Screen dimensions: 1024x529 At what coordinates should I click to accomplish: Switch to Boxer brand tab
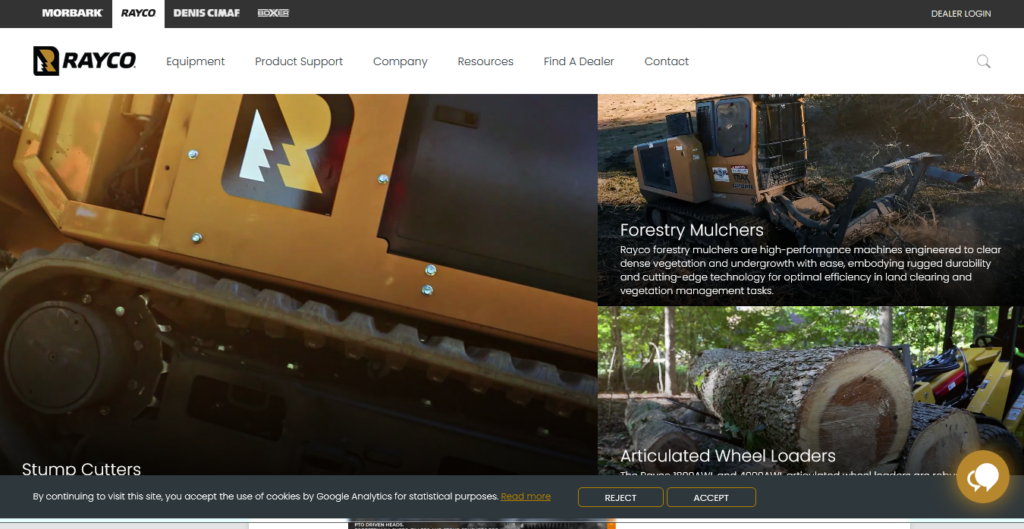pyautogui.click(x=273, y=13)
